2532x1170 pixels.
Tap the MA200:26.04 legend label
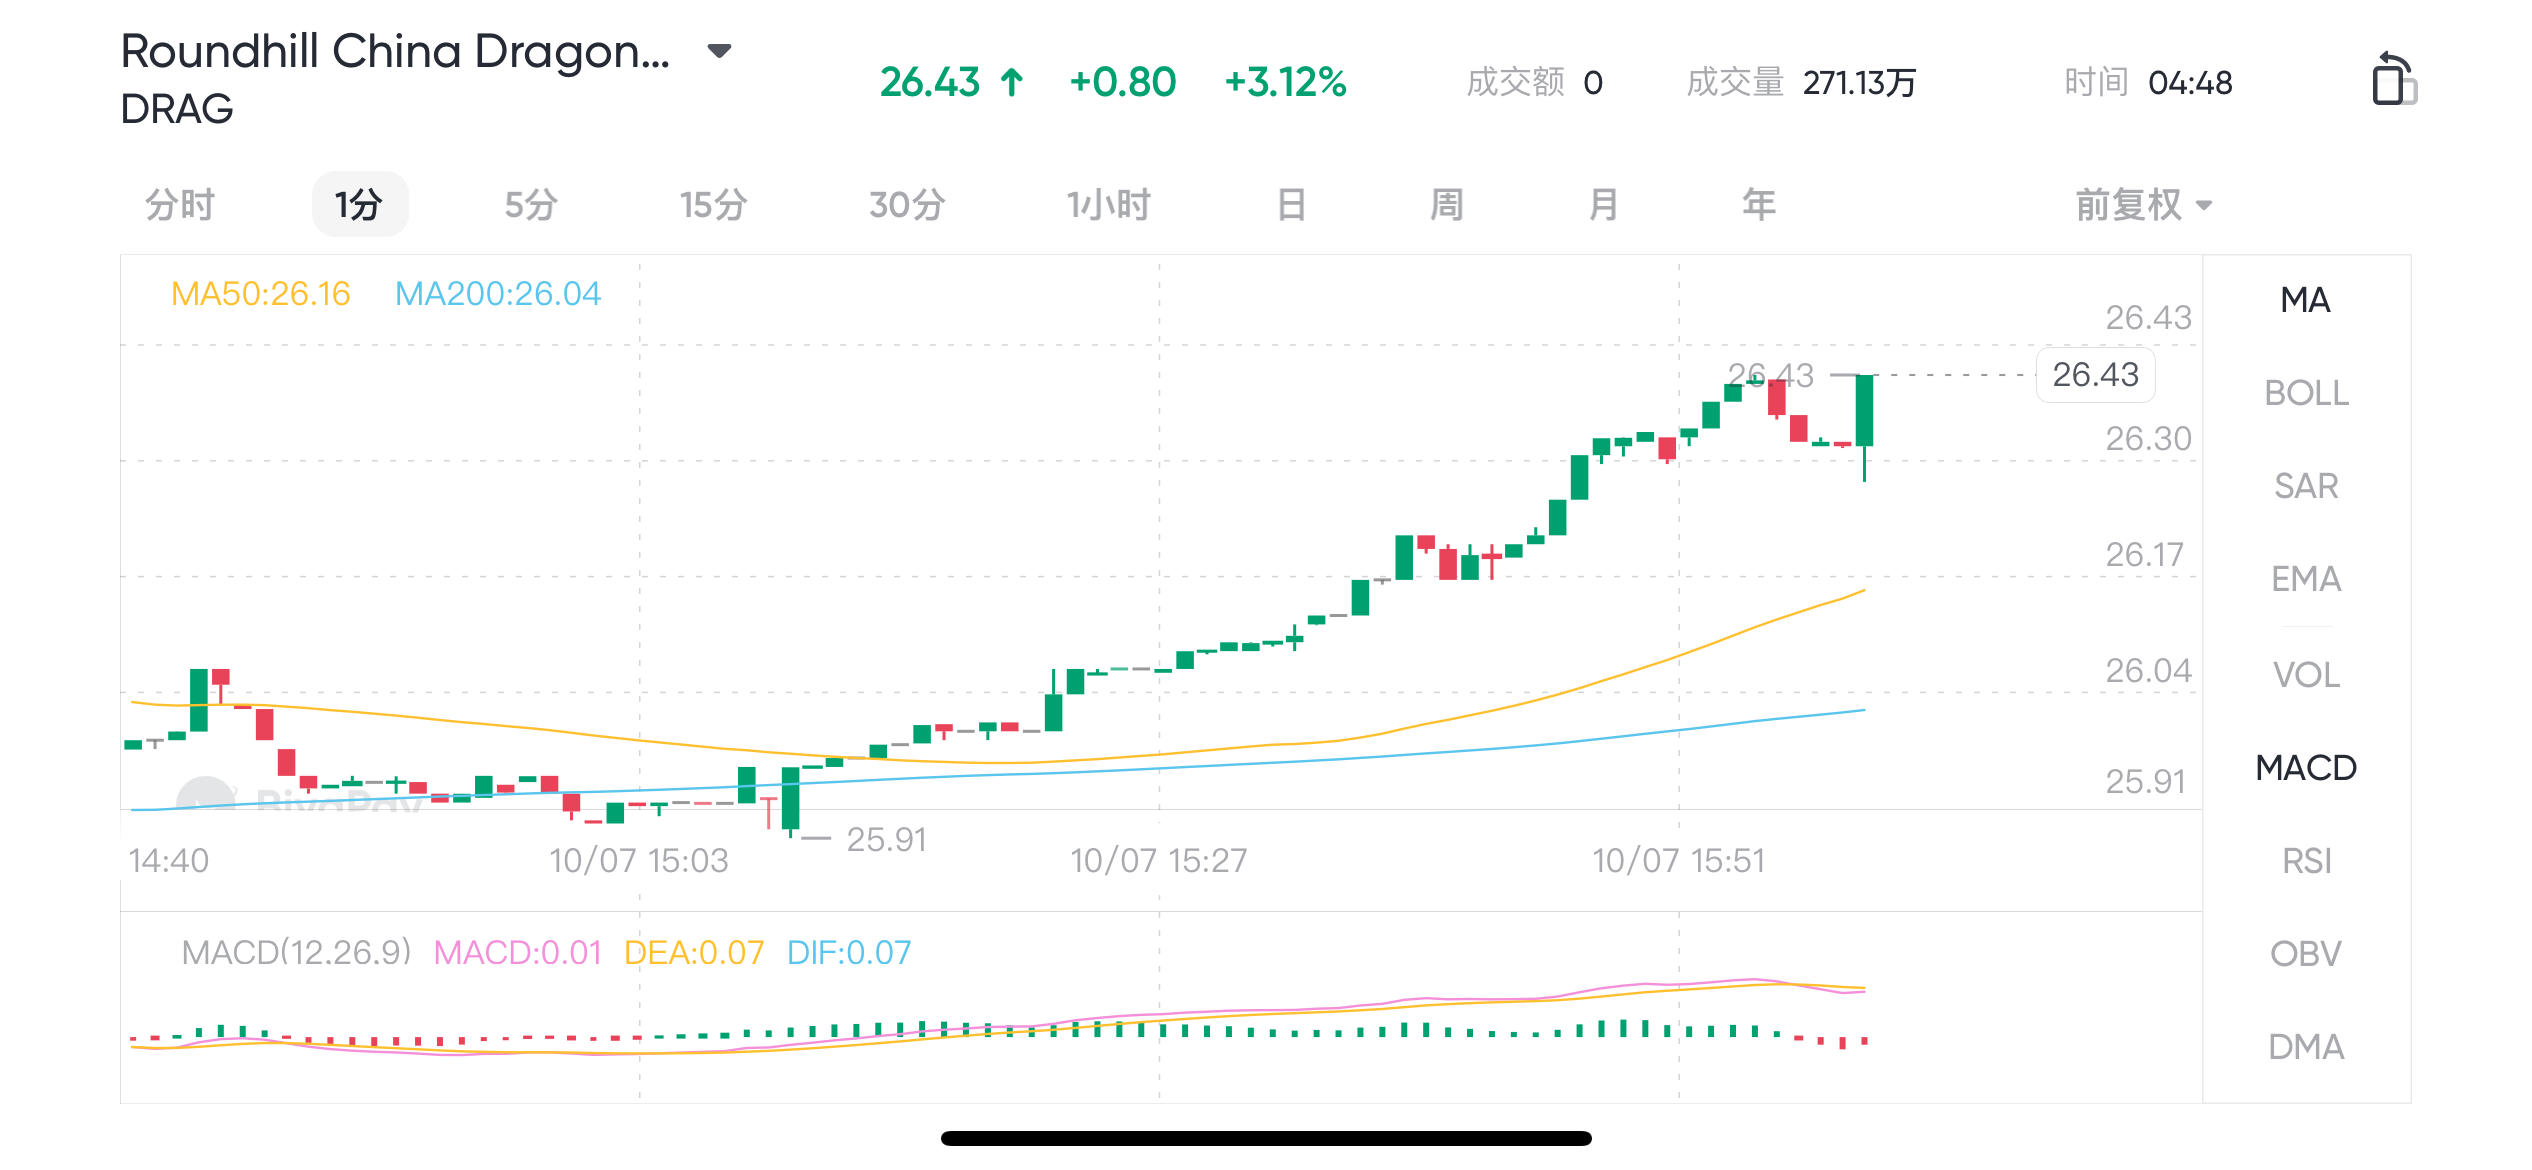[x=498, y=294]
